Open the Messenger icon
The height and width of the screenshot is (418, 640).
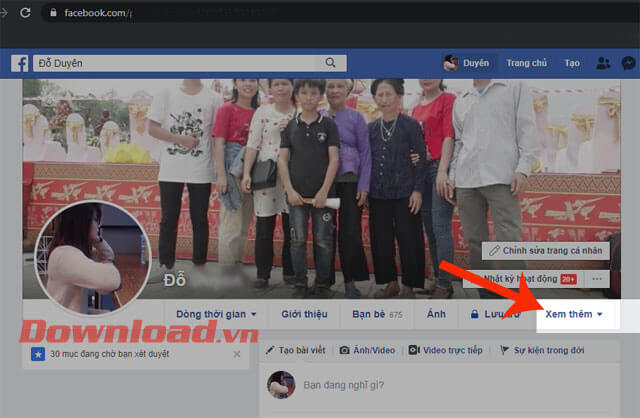[x=628, y=63]
